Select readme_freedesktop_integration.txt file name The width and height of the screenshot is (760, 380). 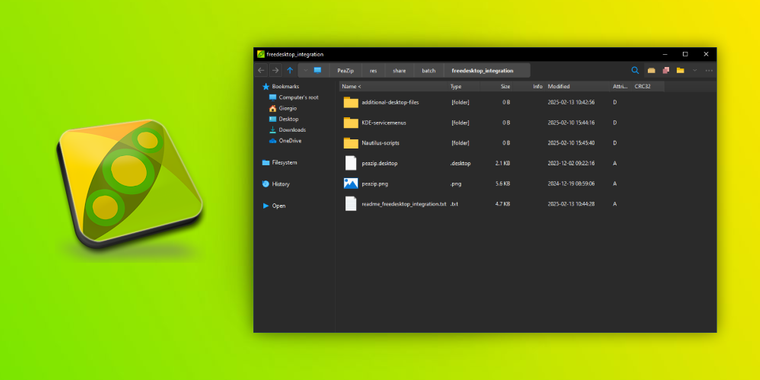click(x=404, y=204)
